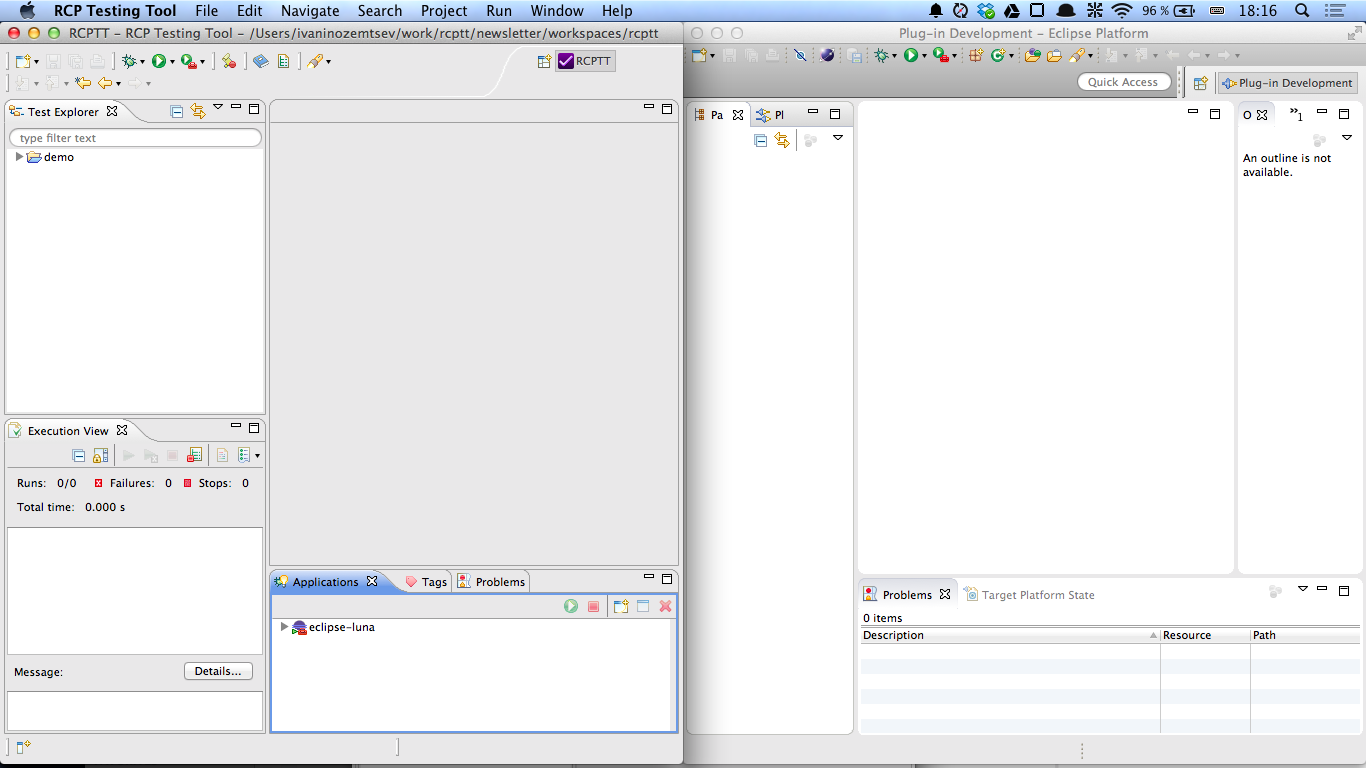Click the blue book icon in RCPTT toolbar
The height and width of the screenshot is (768, 1366).
point(261,61)
